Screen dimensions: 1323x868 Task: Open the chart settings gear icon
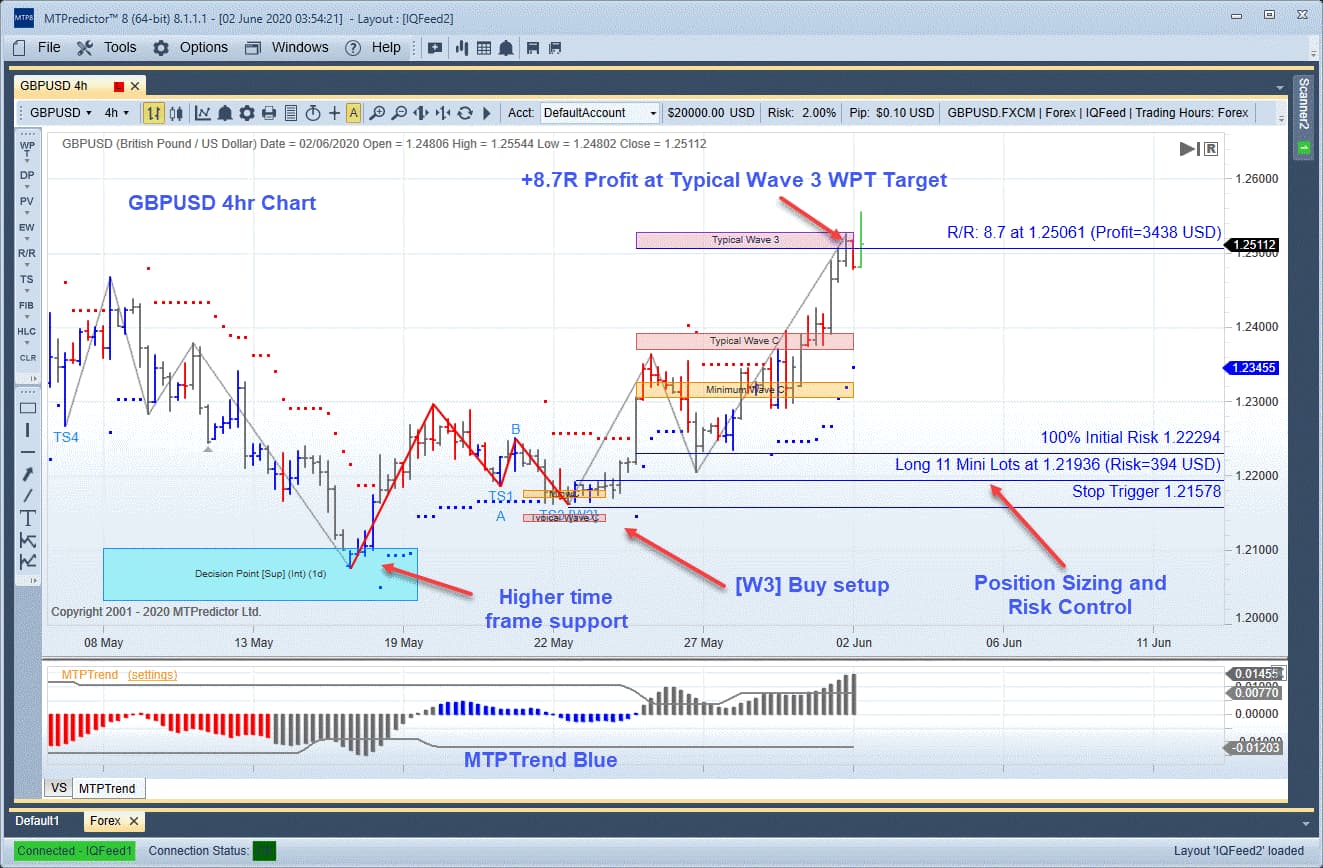[x=246, y=113]
